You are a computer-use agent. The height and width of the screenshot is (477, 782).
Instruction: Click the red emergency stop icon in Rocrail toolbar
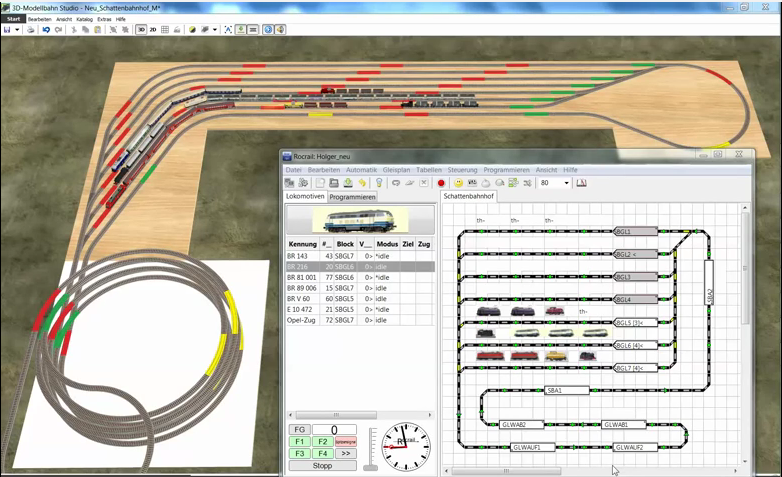(441, 183)
